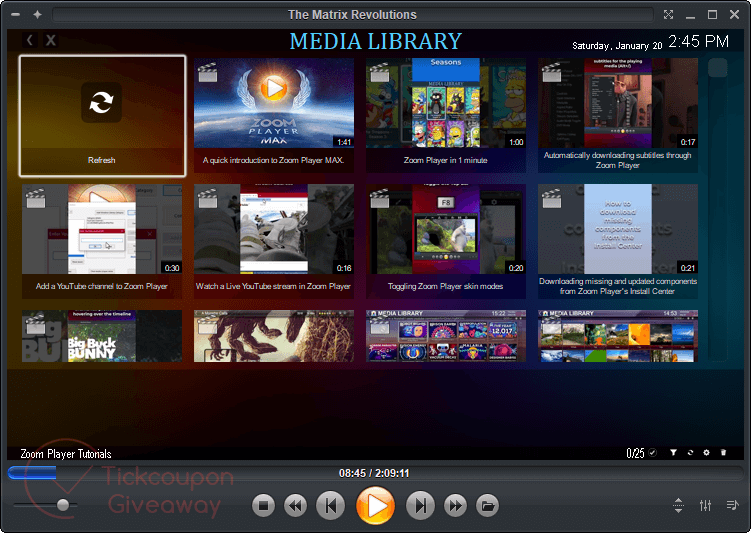Click the small refresh icon in library status bar

690,453
